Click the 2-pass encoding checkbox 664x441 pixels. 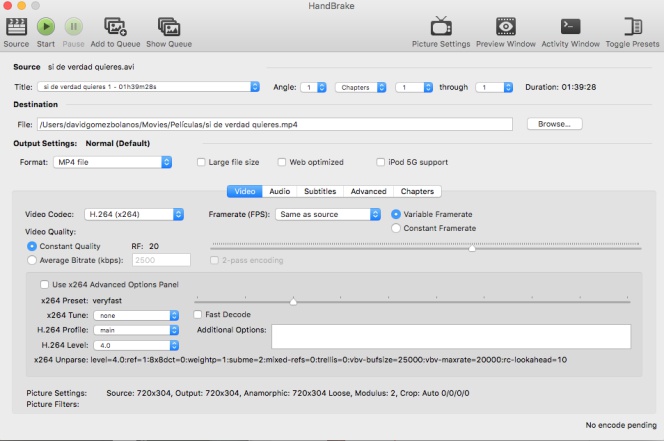215,260
